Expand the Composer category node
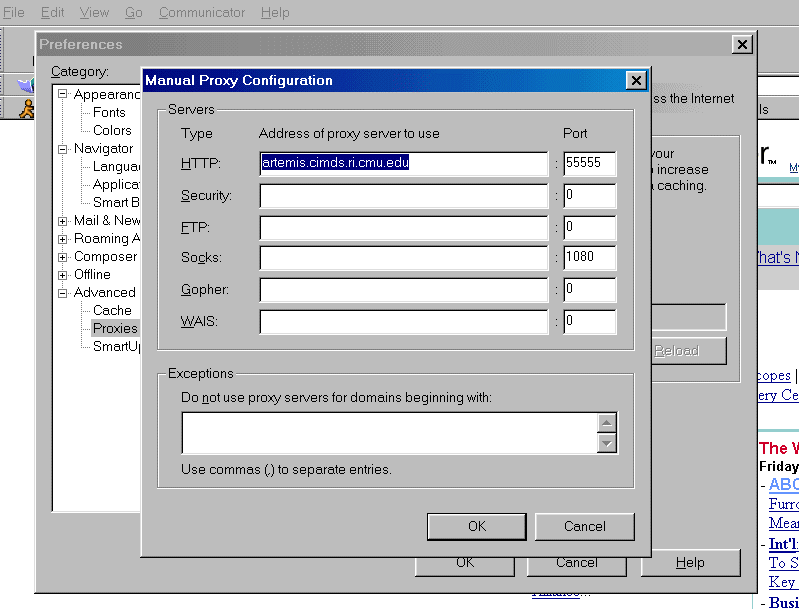Viewport: 799px width, 609px height. 63,257
